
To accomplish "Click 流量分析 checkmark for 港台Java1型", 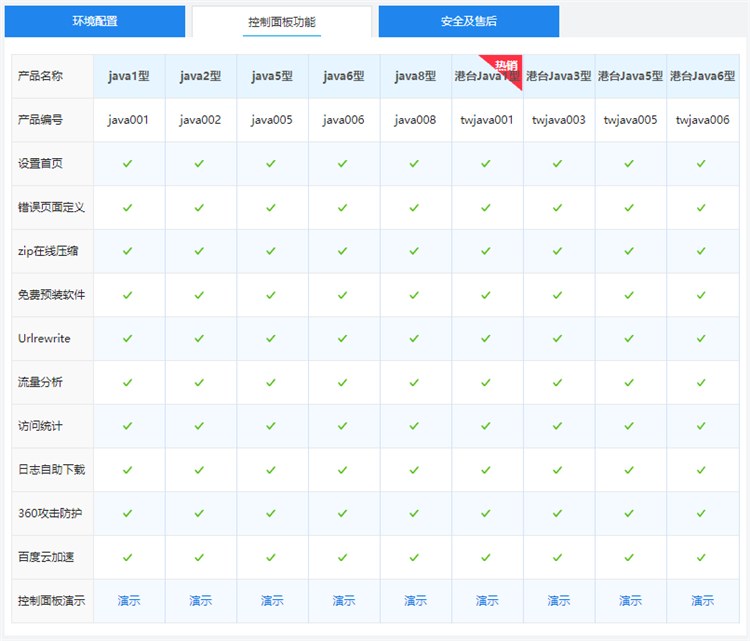I will pyautogui.click(x=487, y=382).
